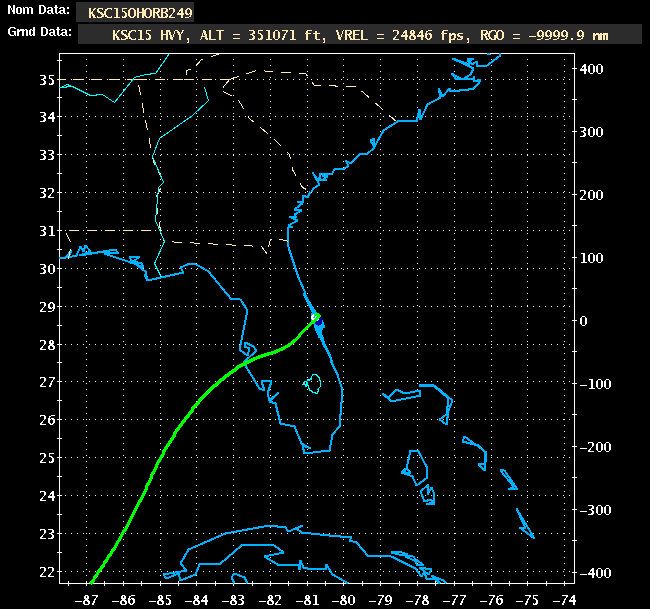
Task: Click latitude label 30 on left axis
Action: [47, 269]
